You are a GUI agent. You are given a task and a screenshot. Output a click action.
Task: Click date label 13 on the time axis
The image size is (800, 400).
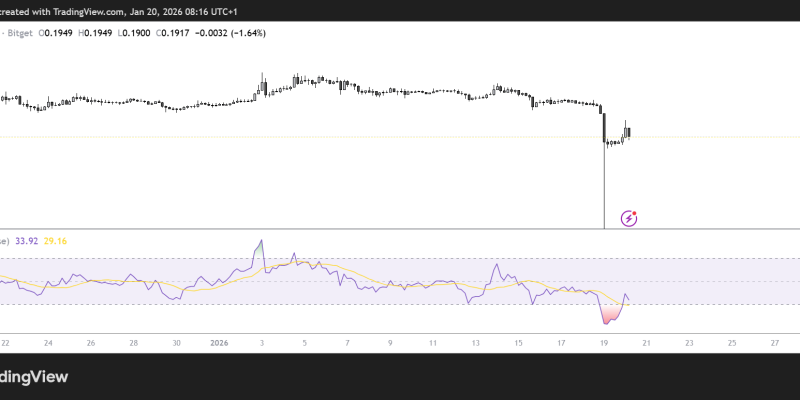(x=476, y=343)
